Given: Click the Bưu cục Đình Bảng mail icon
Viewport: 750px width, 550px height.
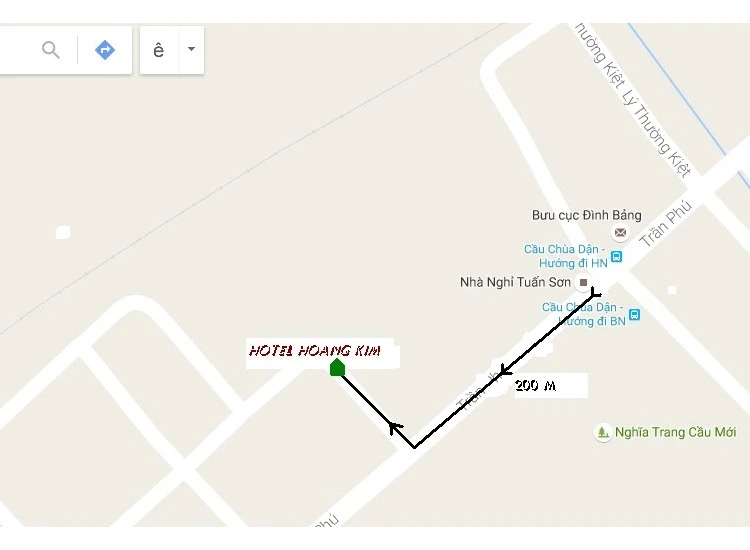Looking at the screenshot, I should [620, 233].
